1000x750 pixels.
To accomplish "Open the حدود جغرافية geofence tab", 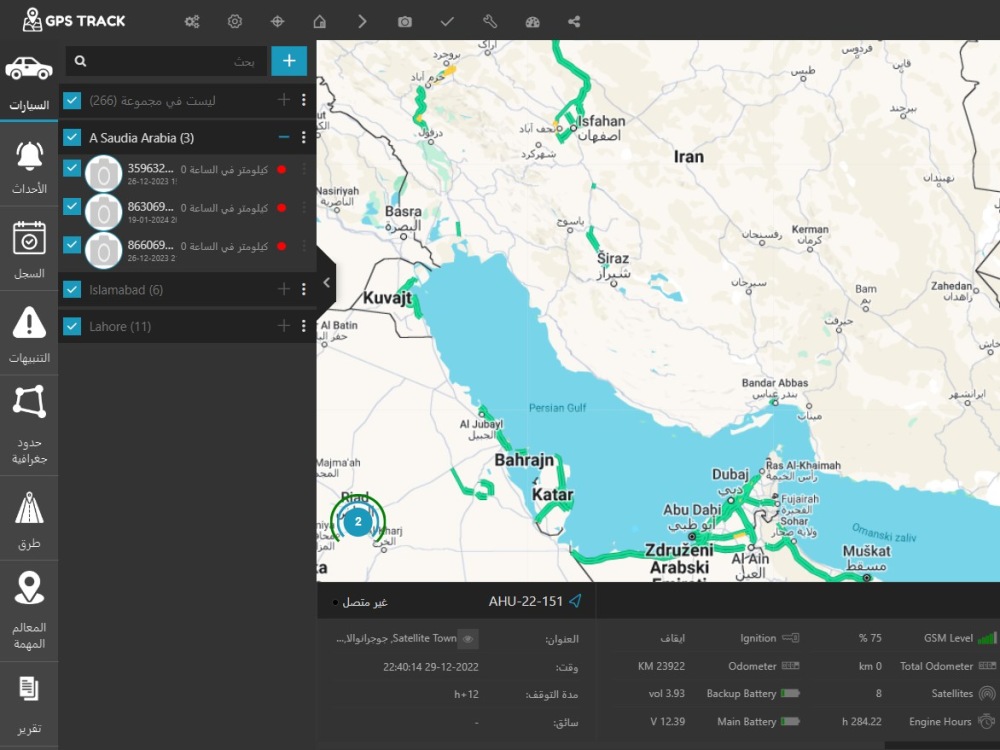I will pyautogui.click(x=29, y=425).
